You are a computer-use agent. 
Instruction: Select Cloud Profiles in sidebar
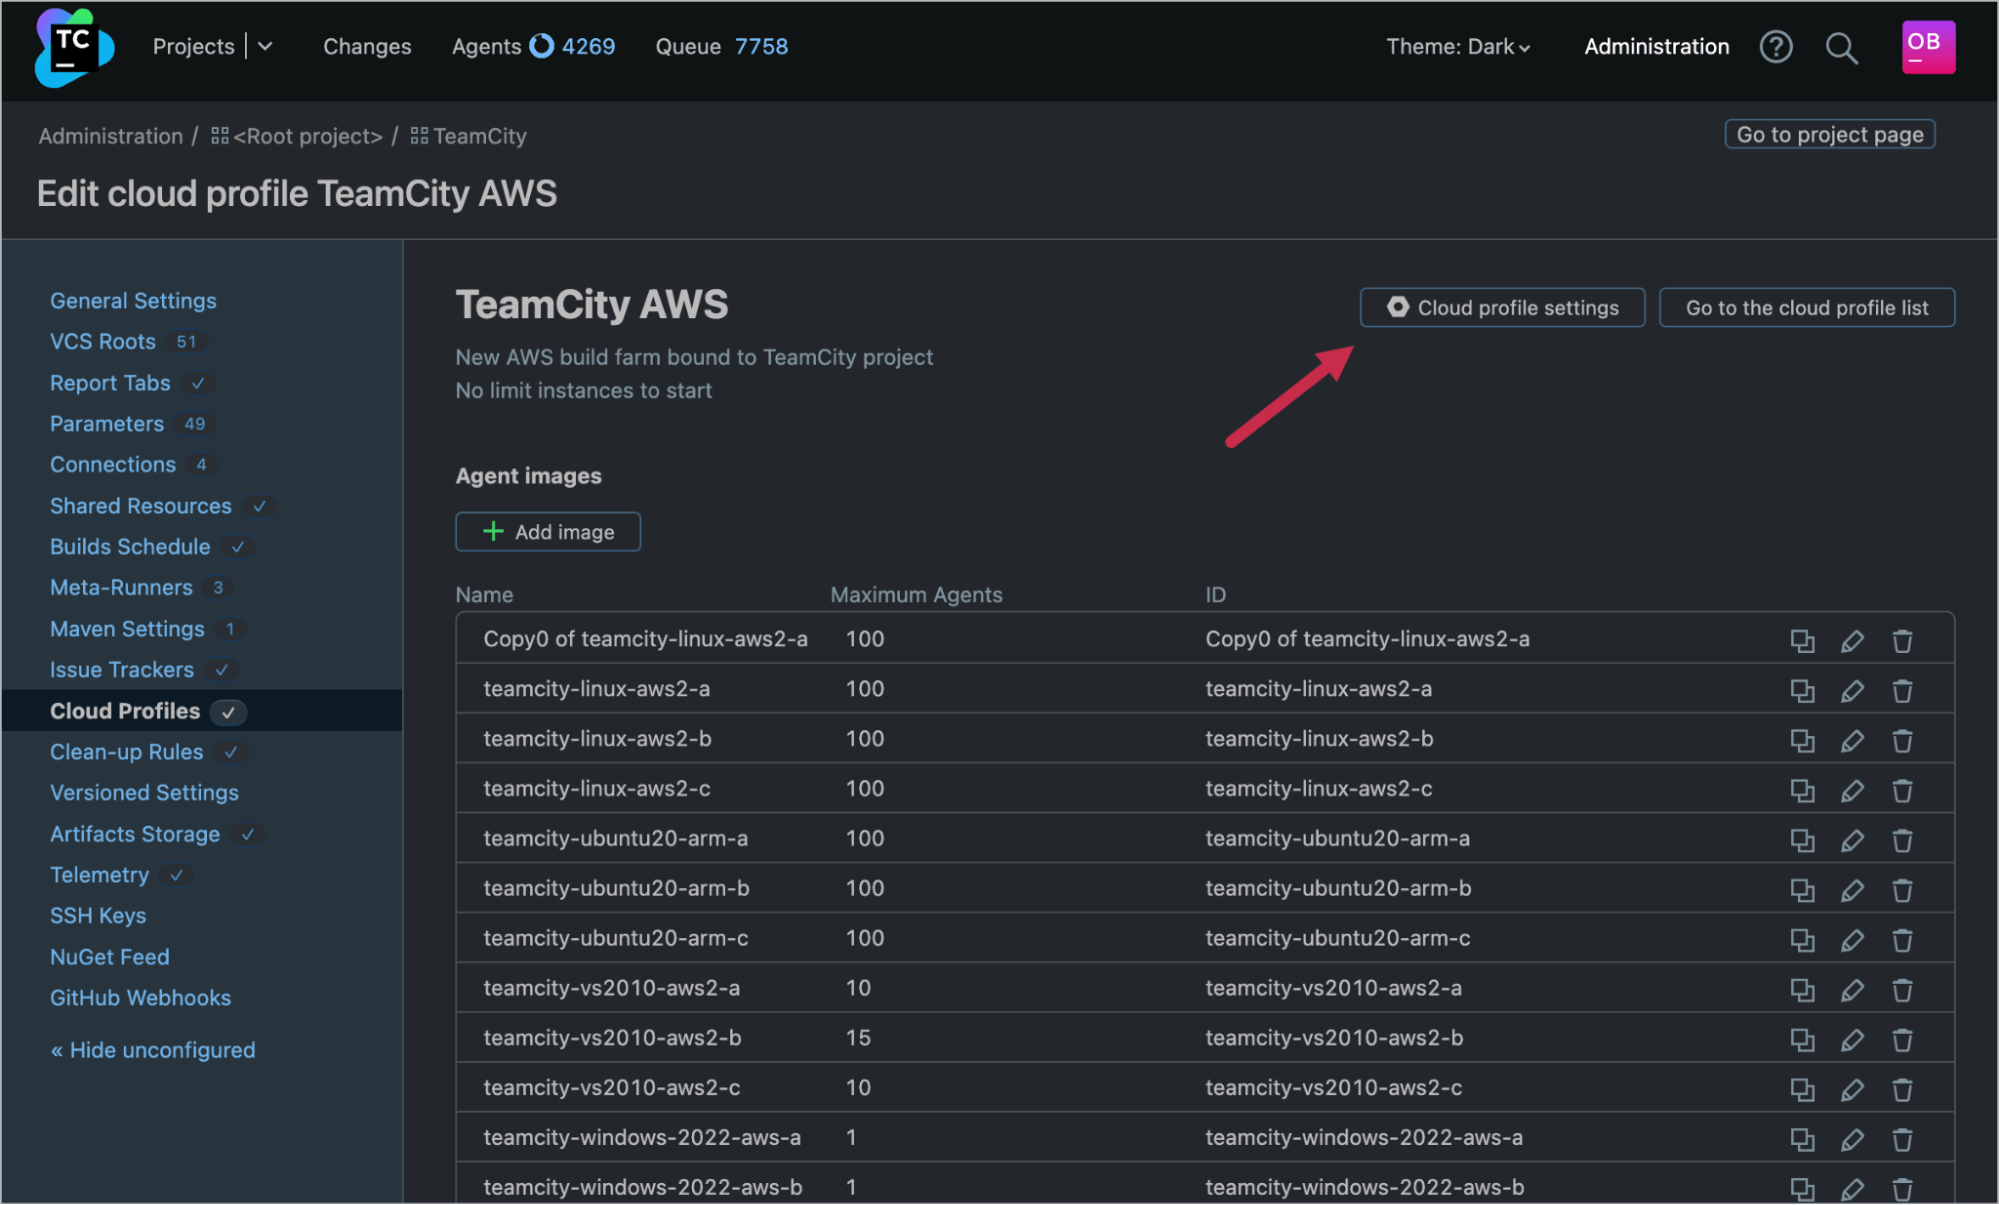click(x=125, y=711)
